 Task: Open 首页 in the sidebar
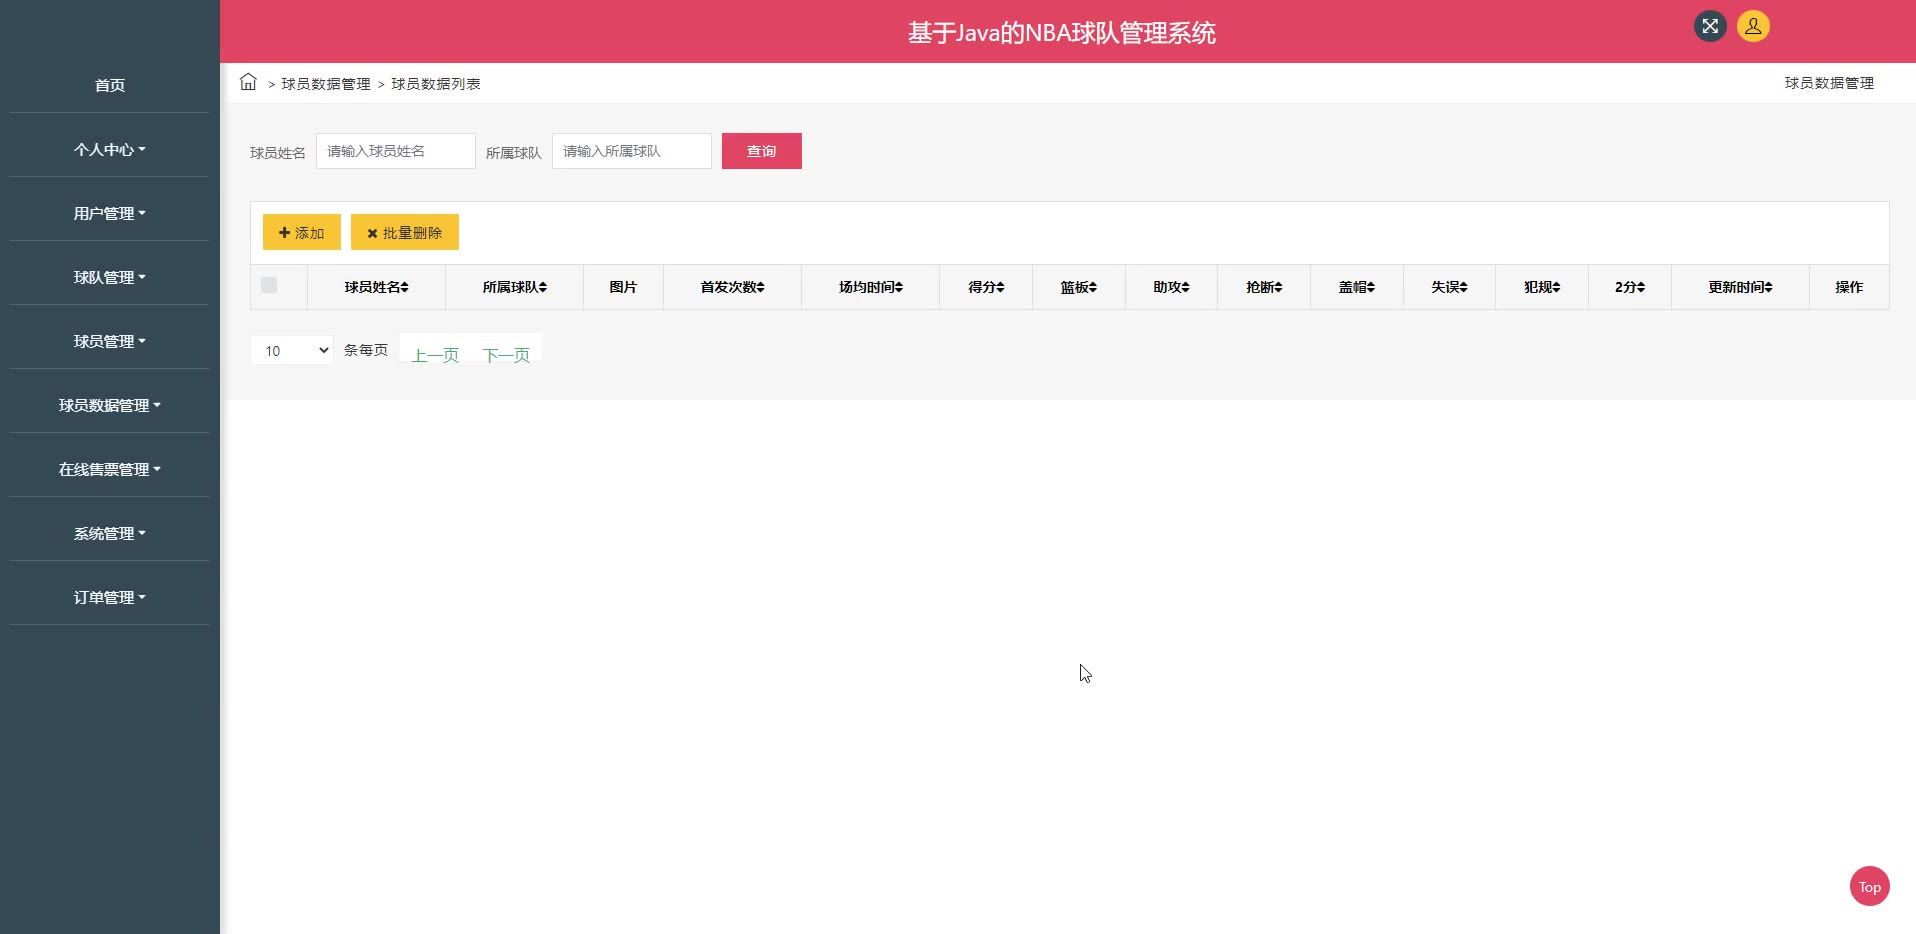click(x=110, y=85)
